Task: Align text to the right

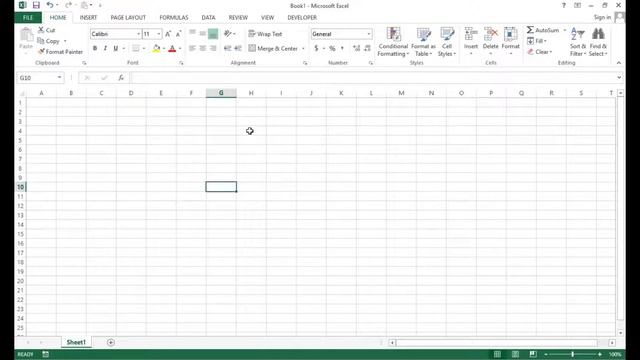Action: (x=213, y=49)
